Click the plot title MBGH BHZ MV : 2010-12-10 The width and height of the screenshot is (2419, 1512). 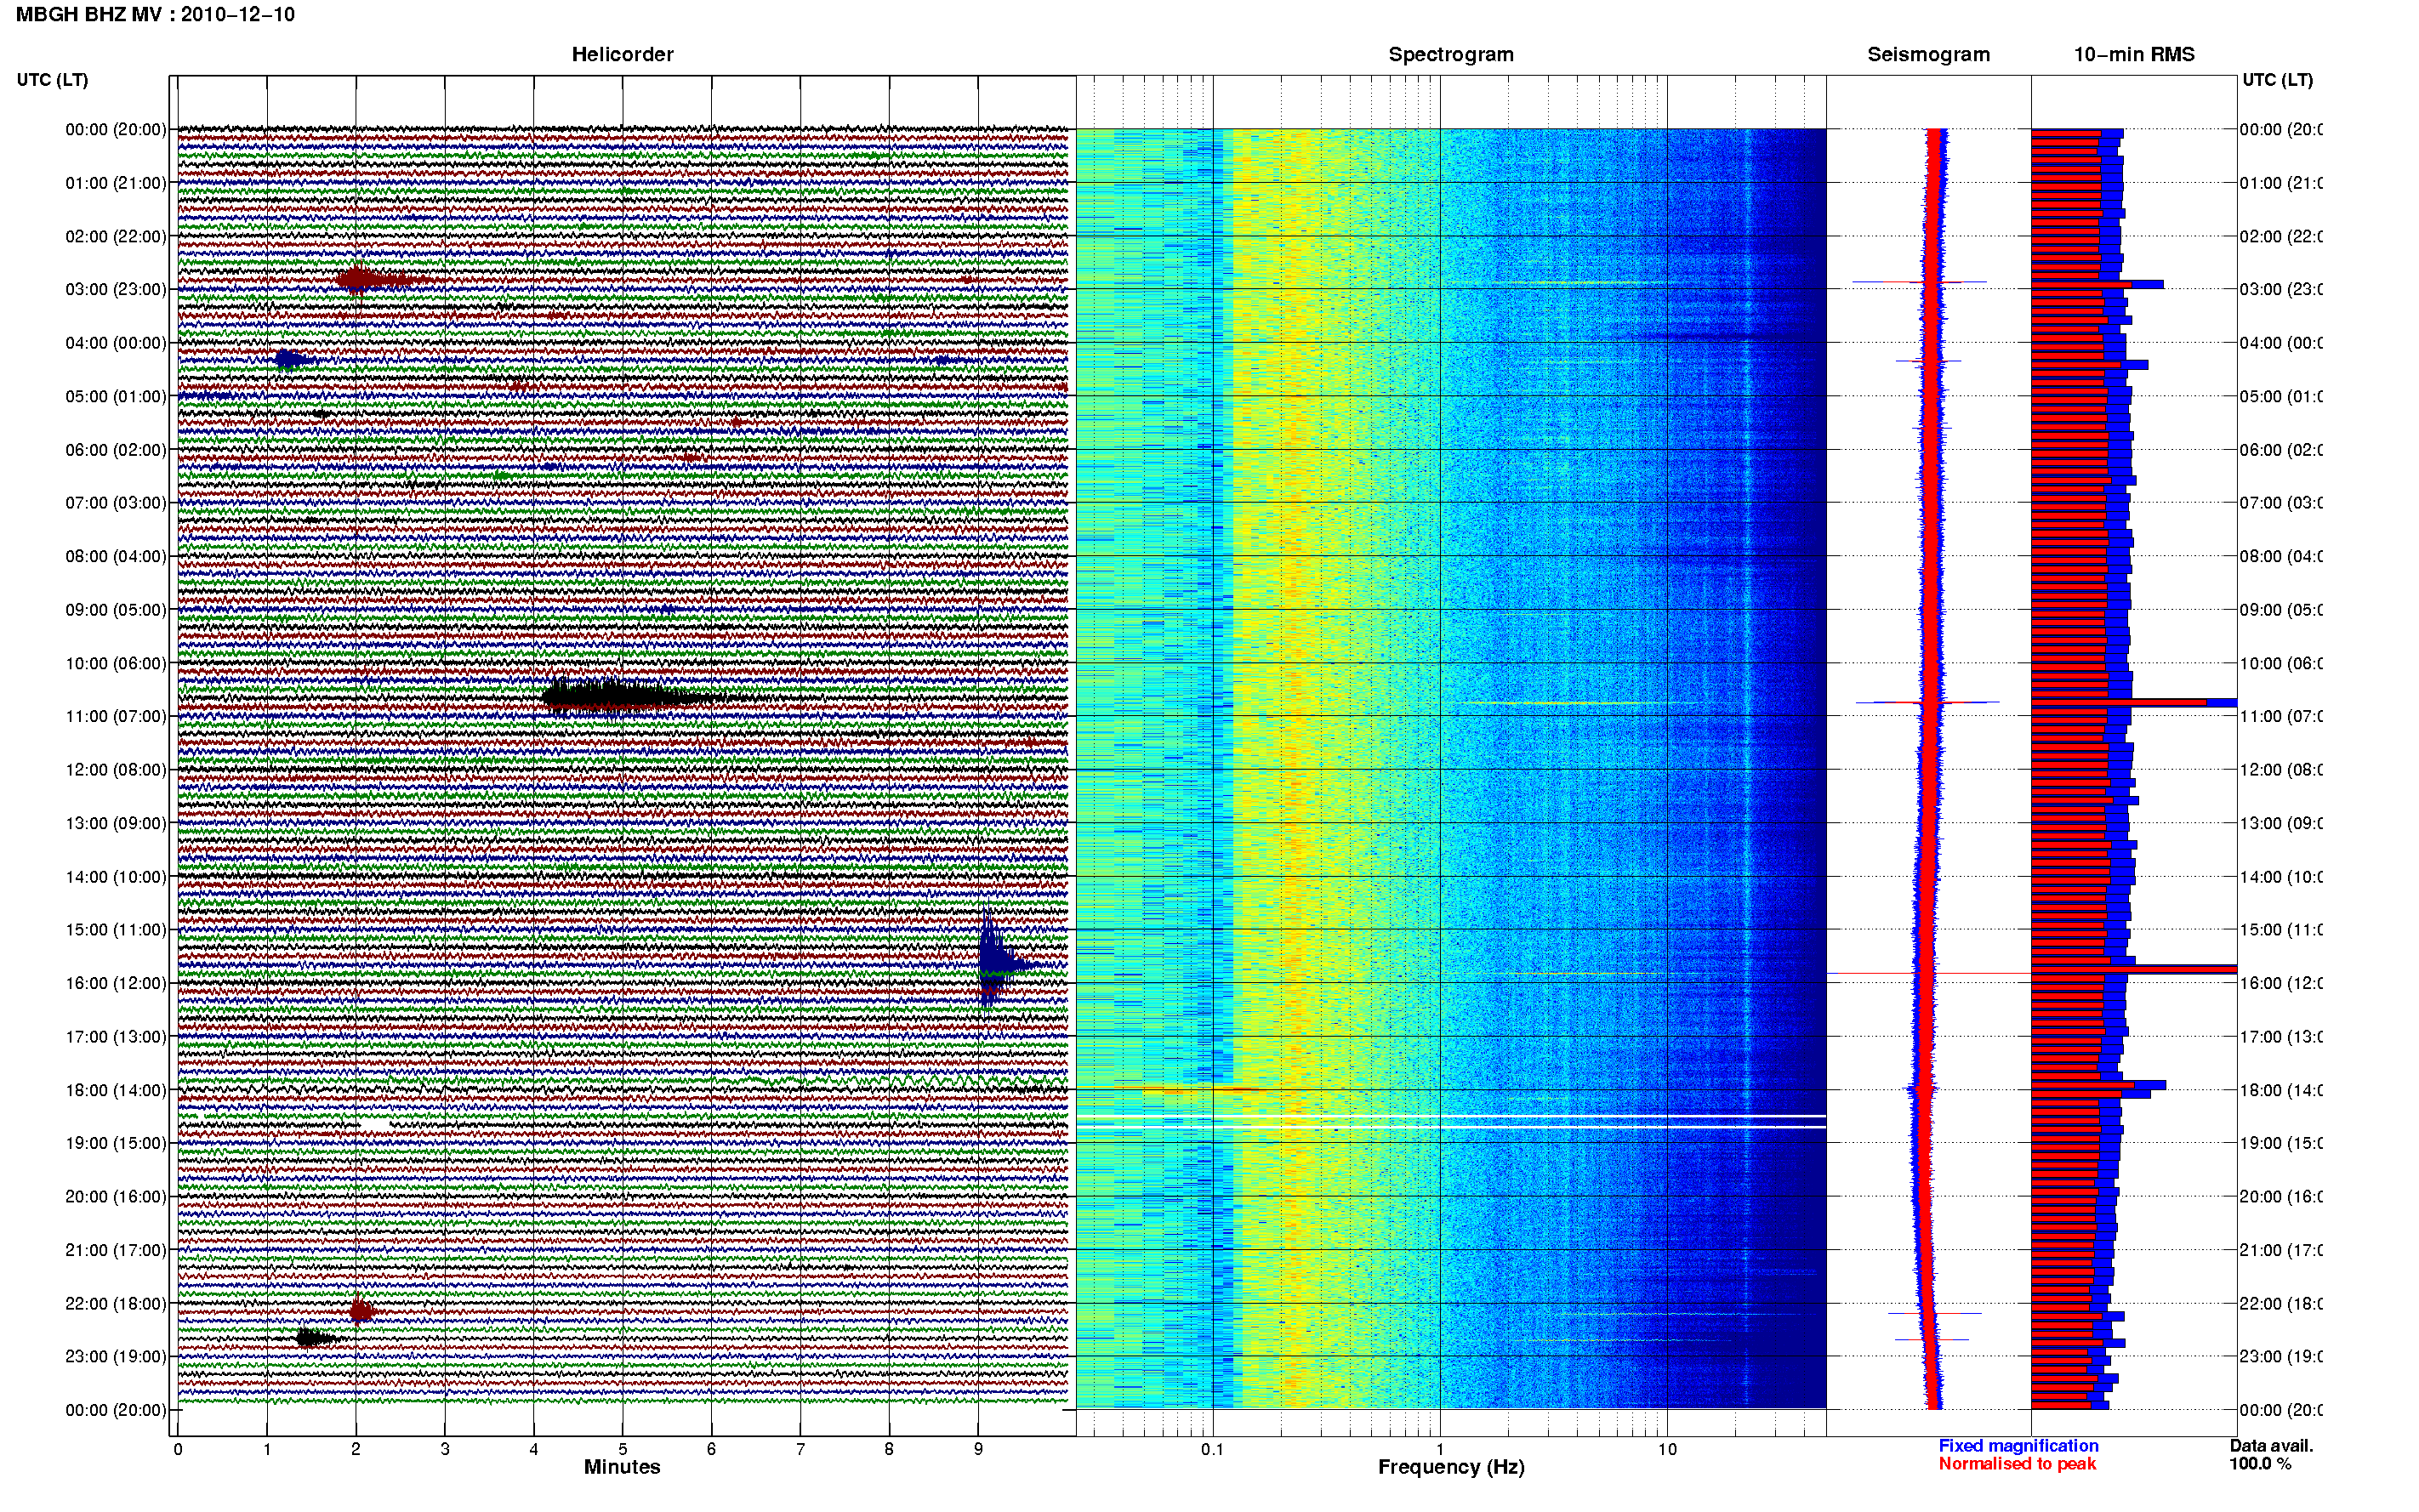point(155,15)
